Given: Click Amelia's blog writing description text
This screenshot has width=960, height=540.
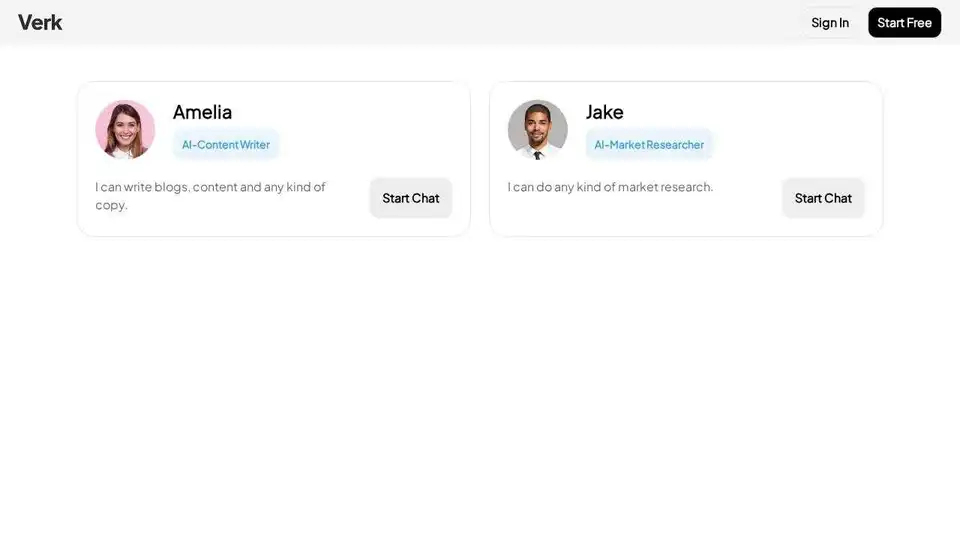Looking at the screenshot, I should click(210, 195).
